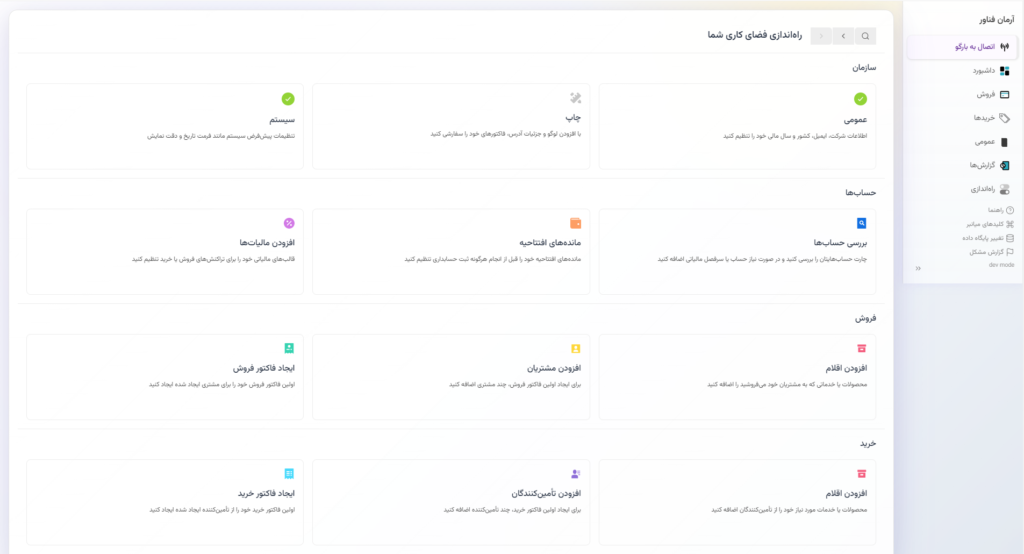Click the yellow customer icon on افزودن مشتریان
1024x554 pixels.
coord(575,348)
